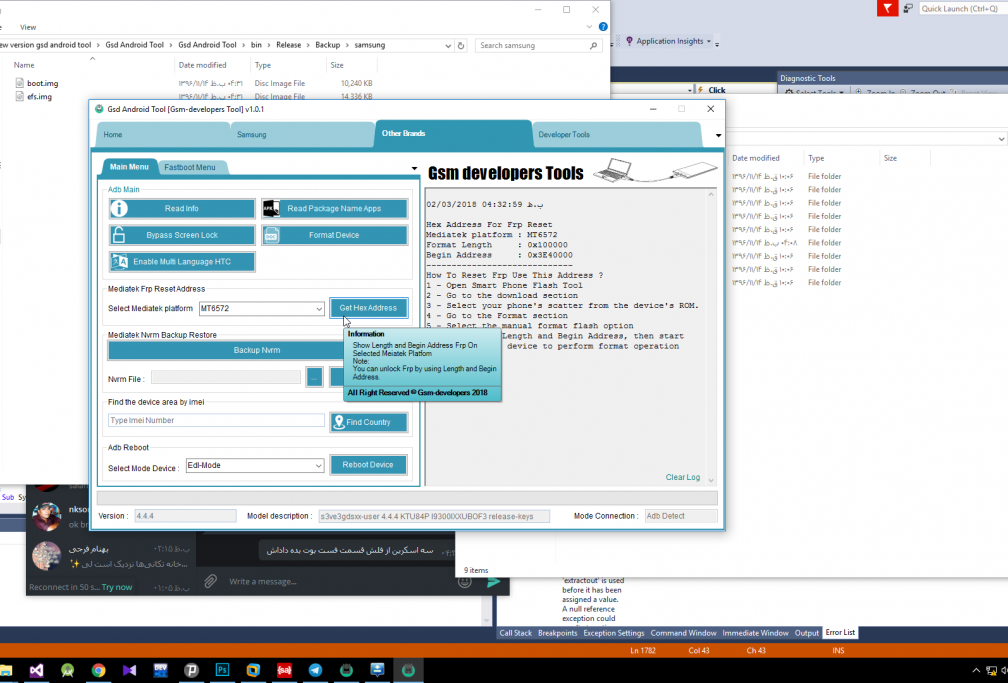Screen dimensions: 1008x683
Task: Expand the arrow beside Fastboot Menu tab
Action: (414, 168)
